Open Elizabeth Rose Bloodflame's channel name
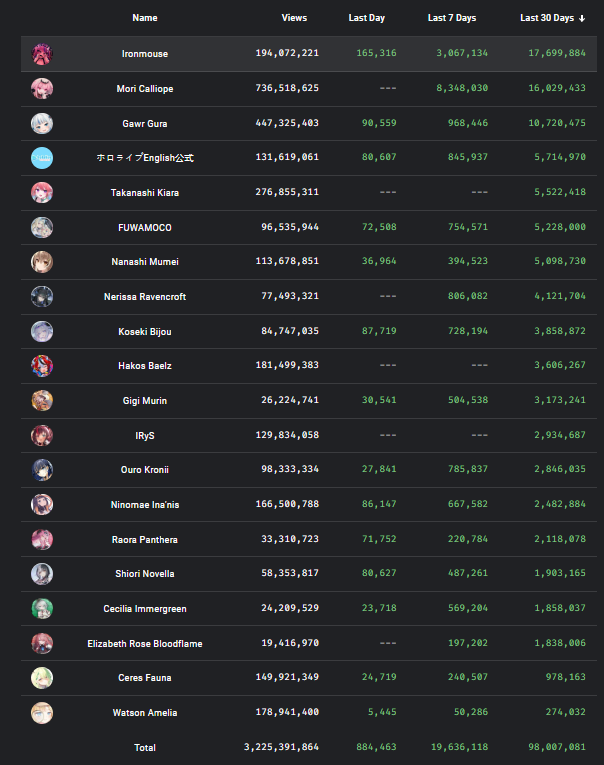604x765 pixels. [145, 644]
